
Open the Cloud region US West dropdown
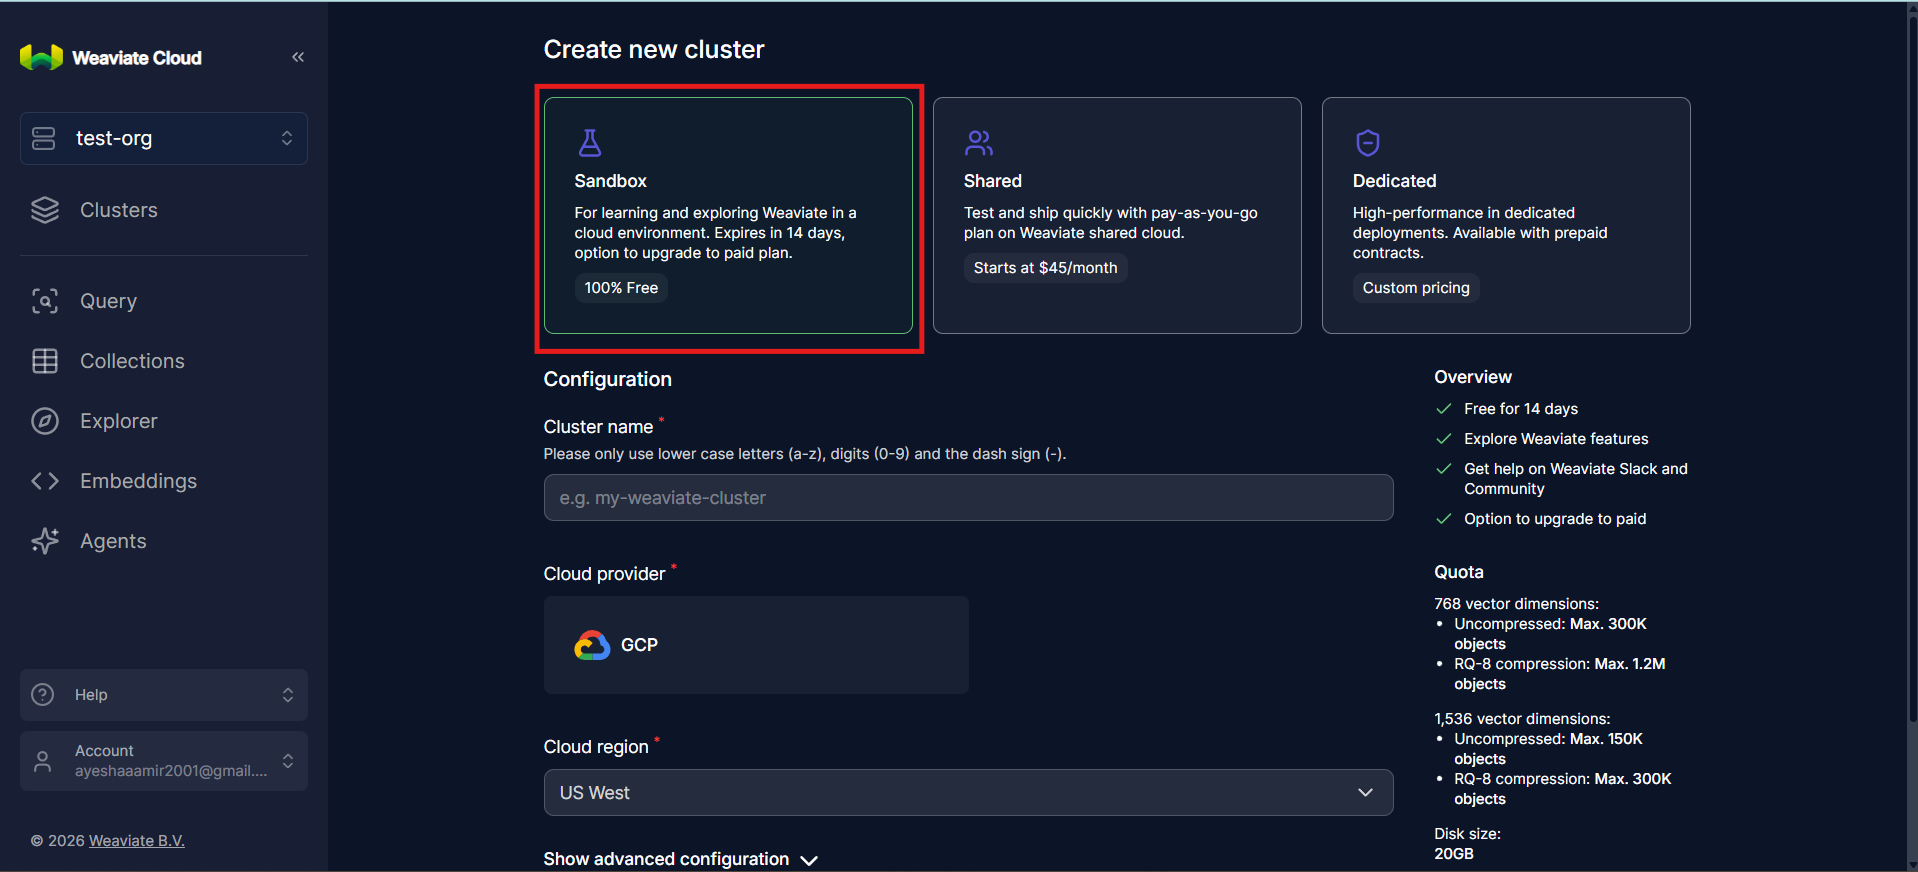point(967,792)
